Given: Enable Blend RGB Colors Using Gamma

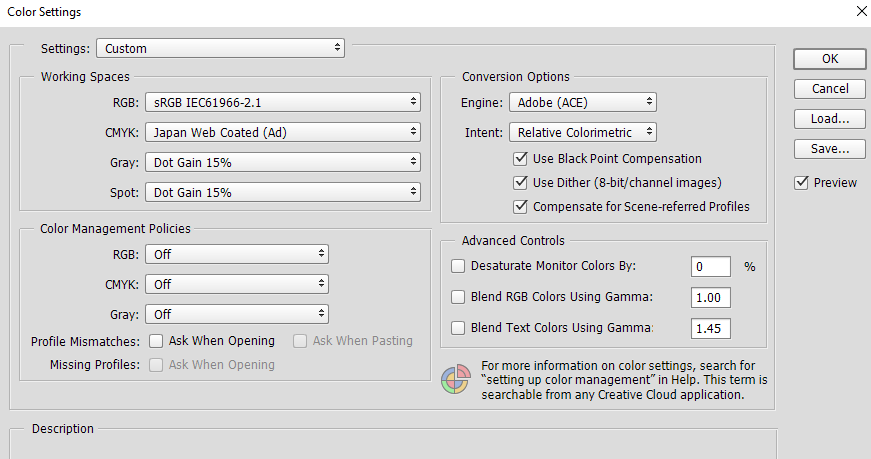Looking at the screenshot, I should click(x=458, y=297).
